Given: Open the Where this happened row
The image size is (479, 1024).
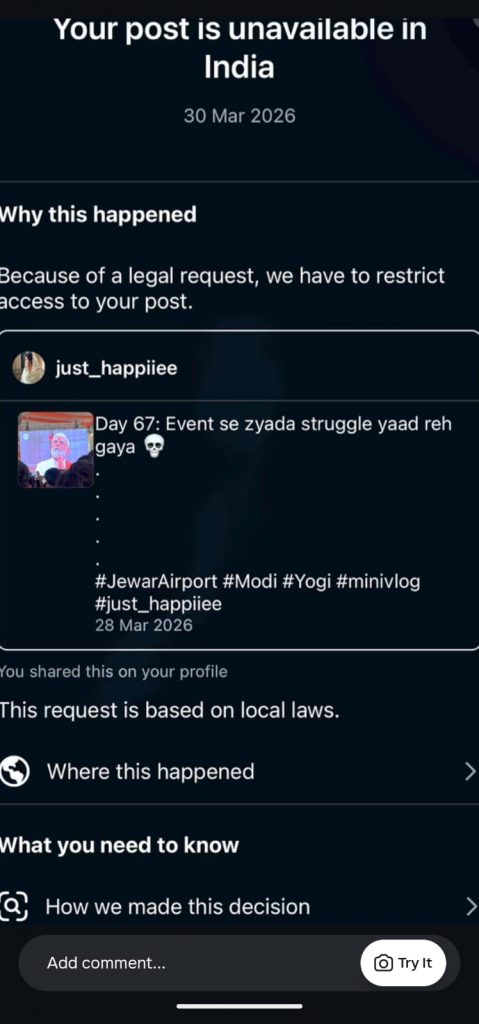Looking at the screenshot, I should (x=239, y=772).
